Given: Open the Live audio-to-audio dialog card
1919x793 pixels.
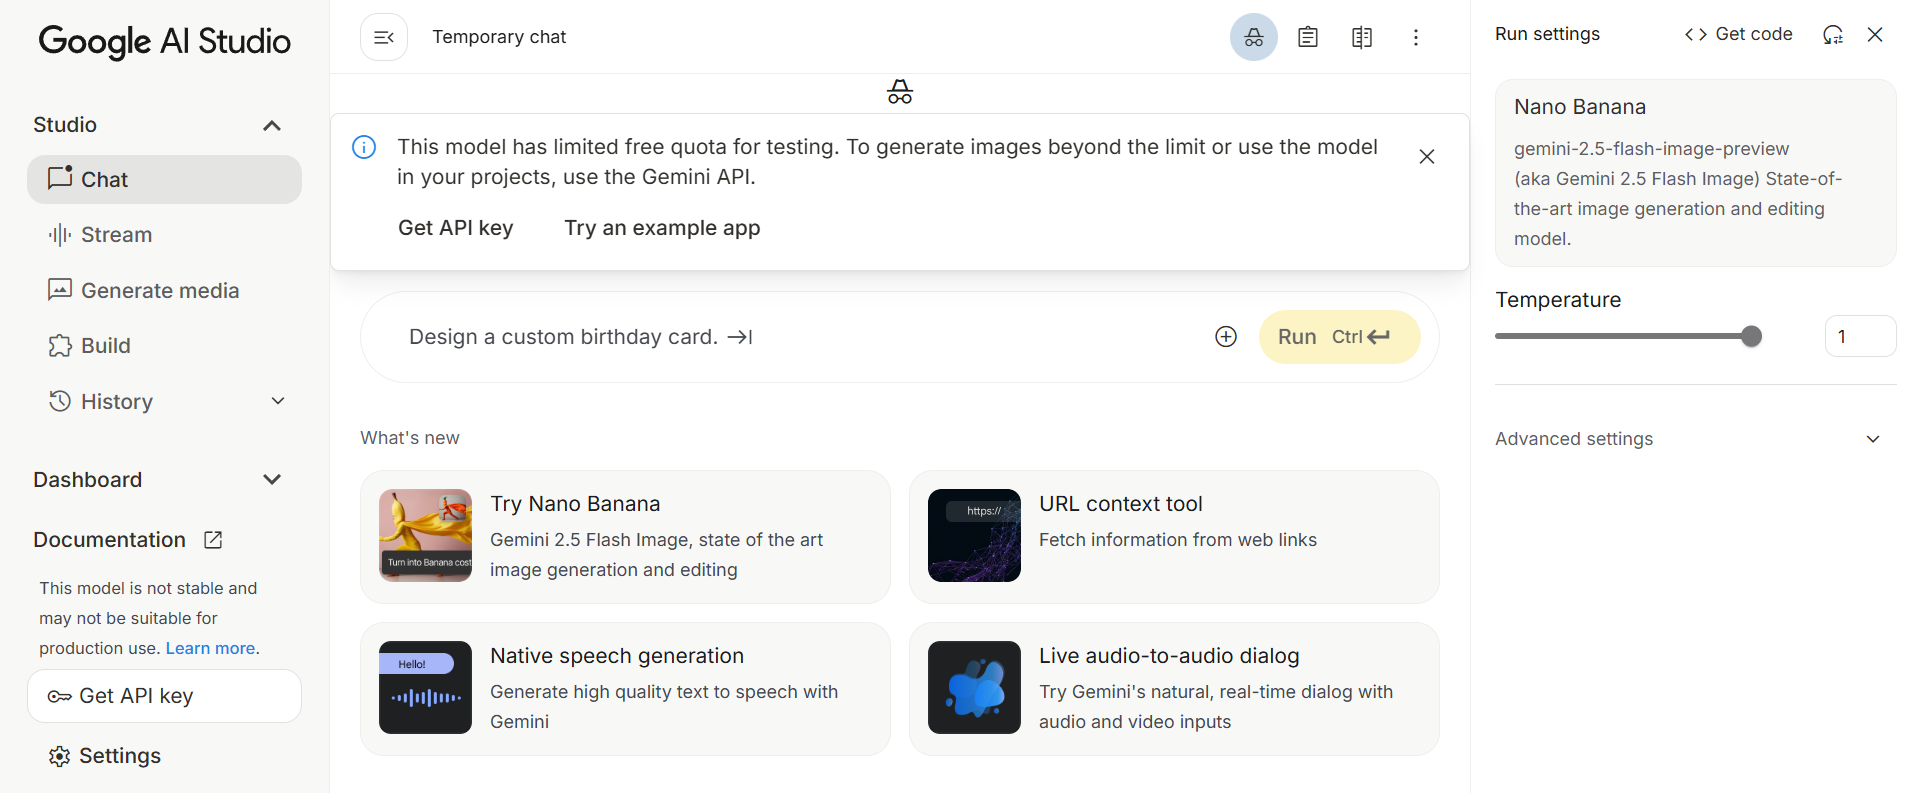Looking at the screenshot, I should (1174, 689).
